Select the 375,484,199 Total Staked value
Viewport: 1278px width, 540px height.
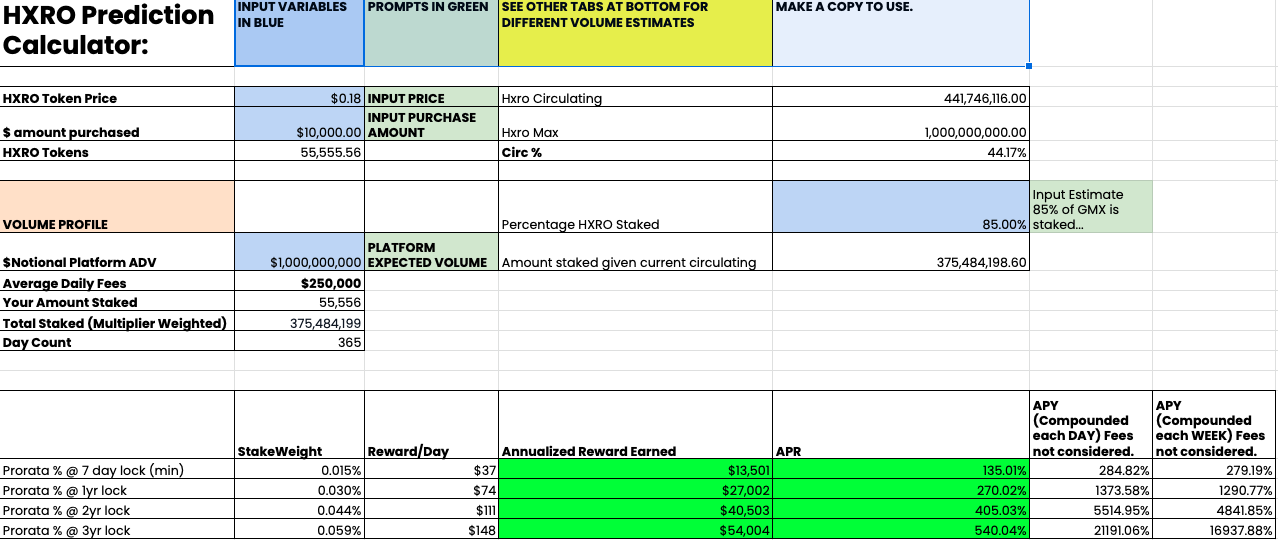coord(299,322)
